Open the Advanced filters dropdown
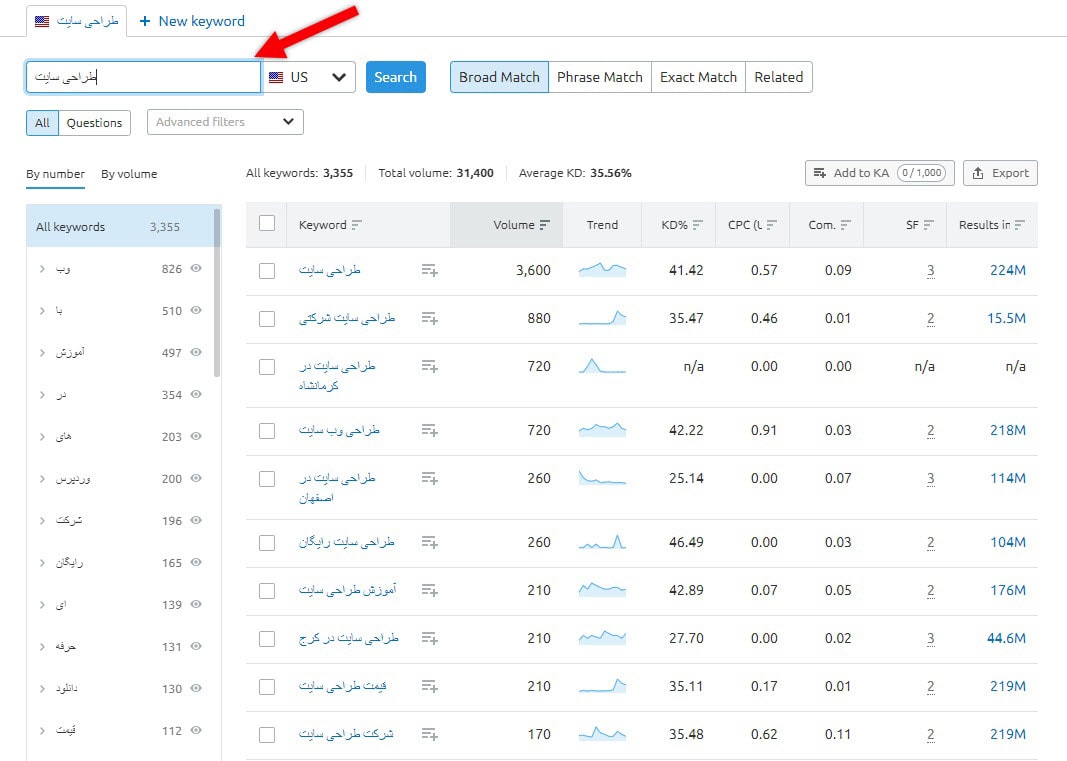Viewport: 1067px width, 761px height. click(x=224, y=121)
